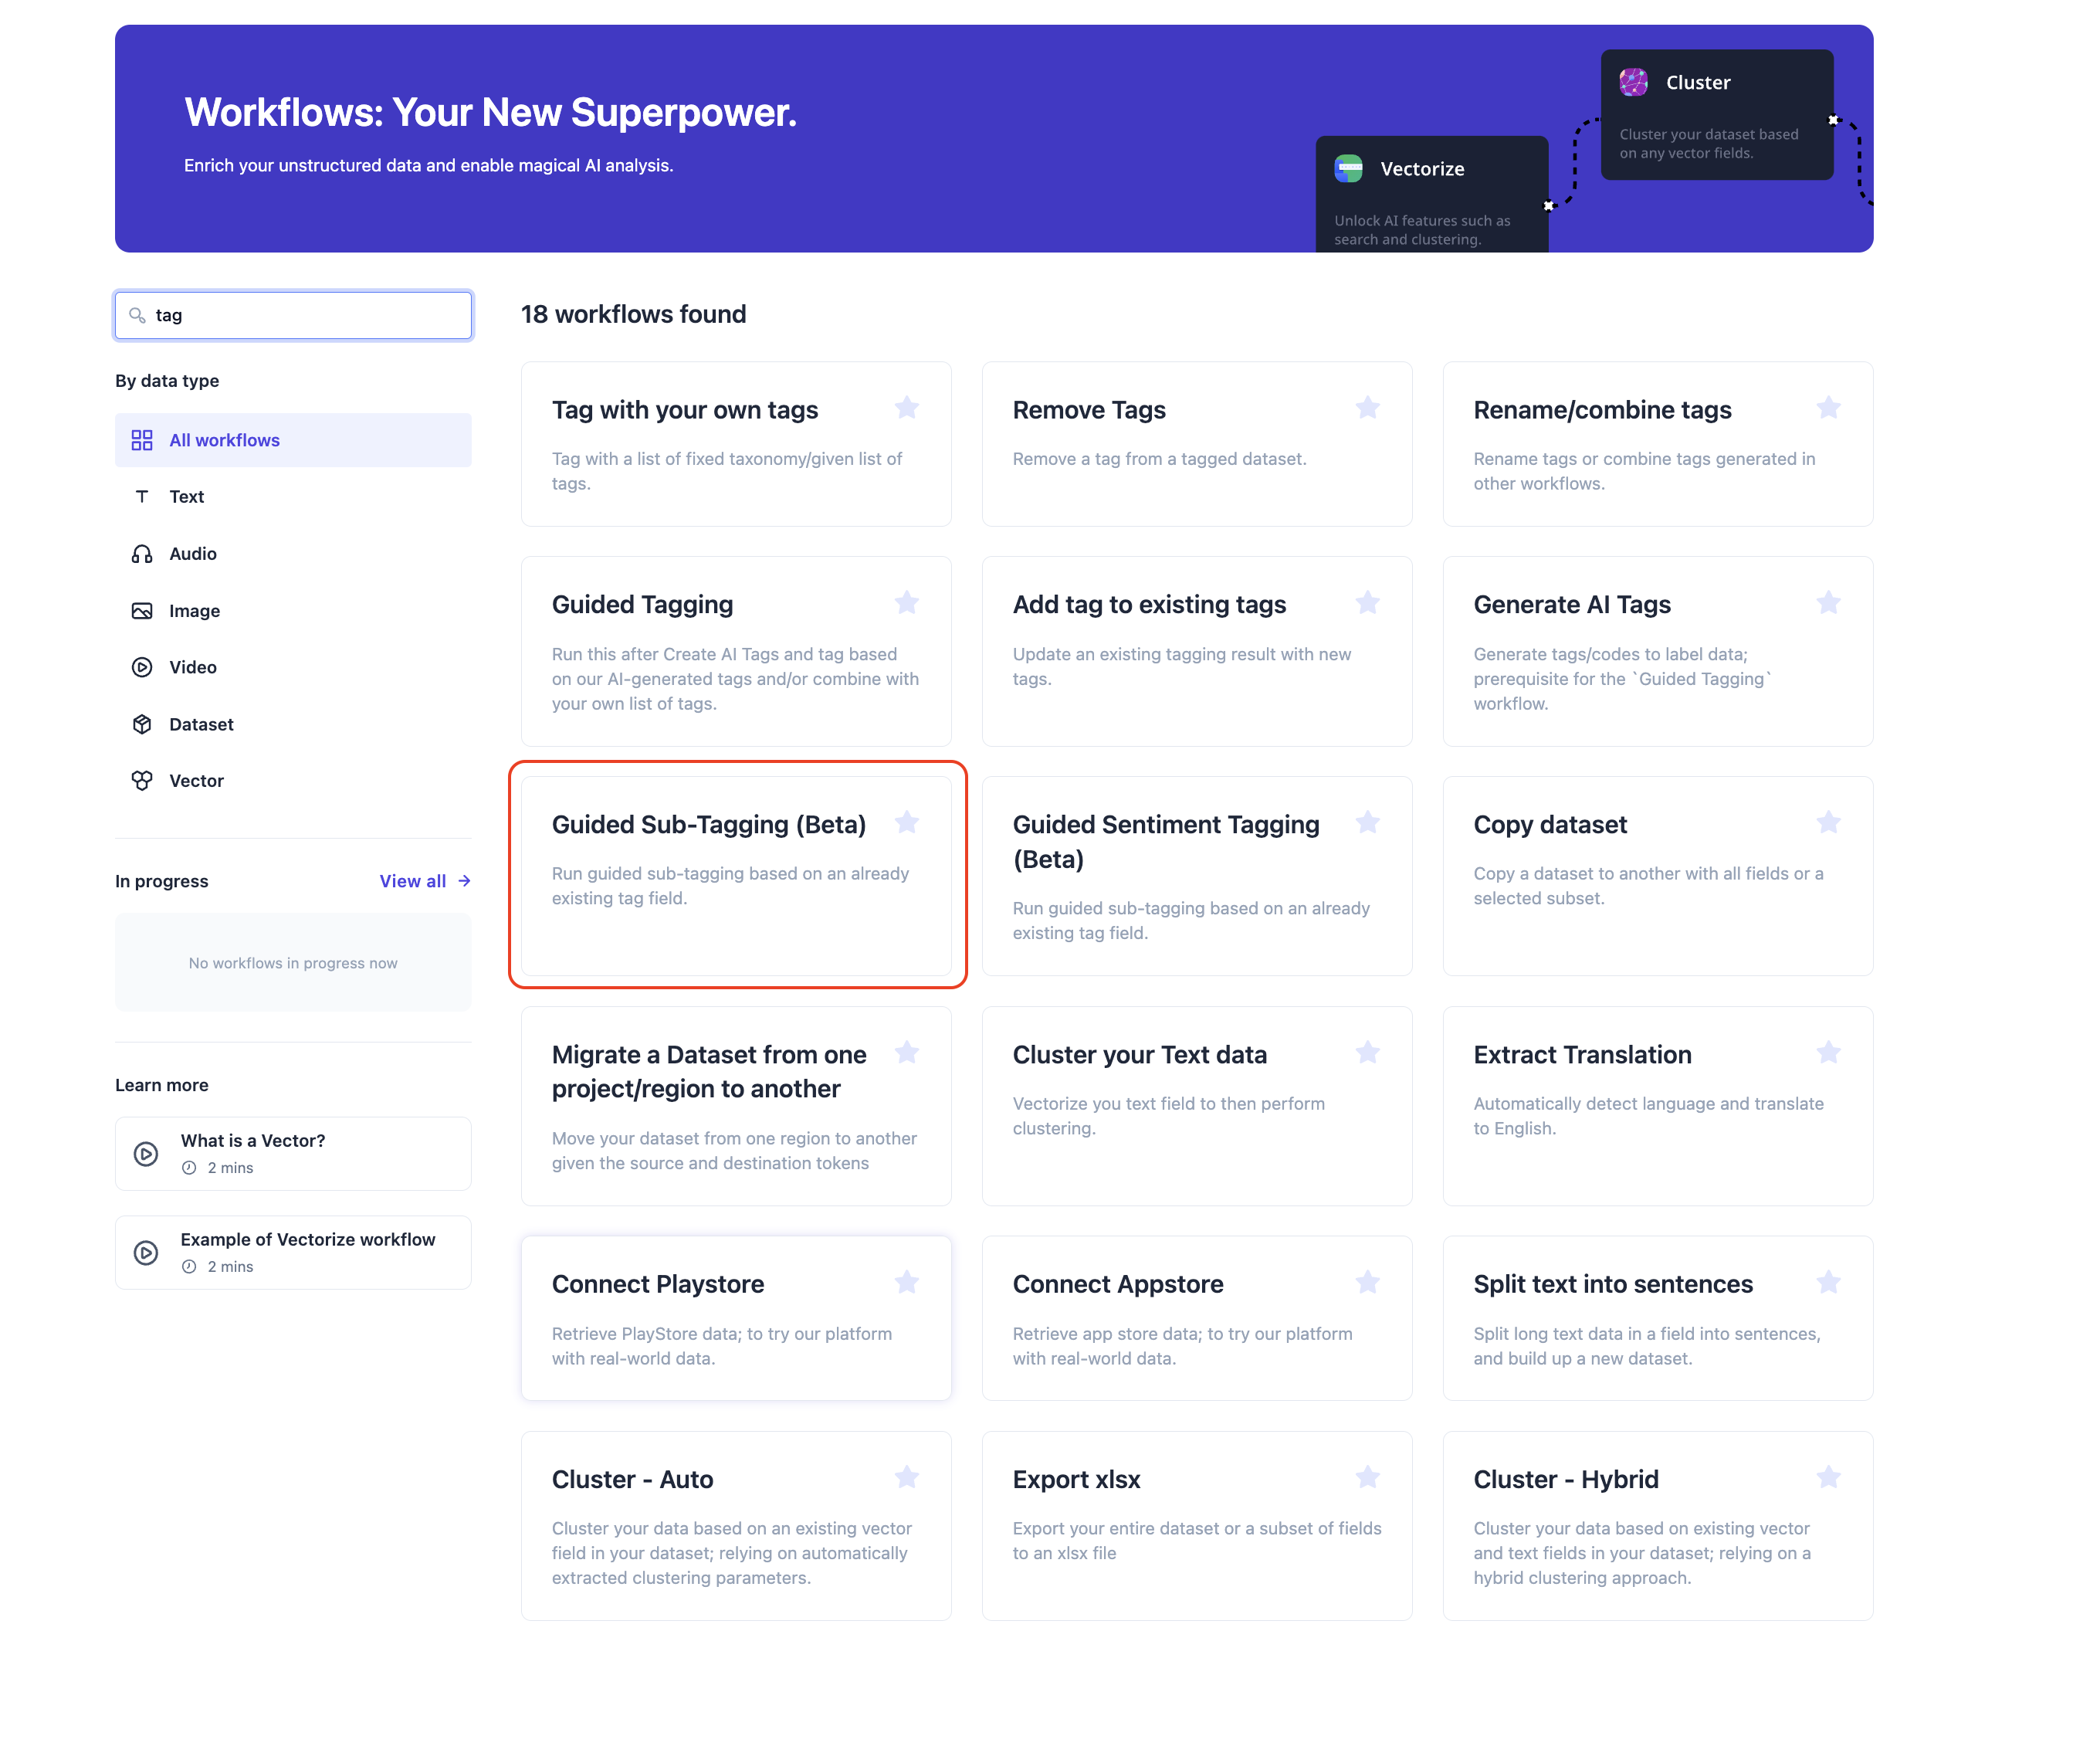The width and height of the screenshot is (2100, 1753).
Task: Filter workflows by Dataset type
Action: click(201, 724)
